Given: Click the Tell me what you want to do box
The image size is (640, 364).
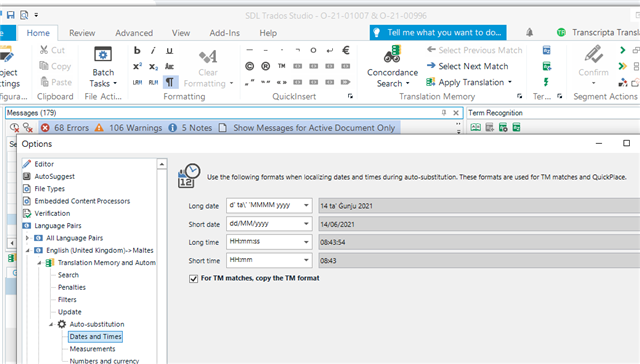Looking at the screenshot, I should pos(438,33).
